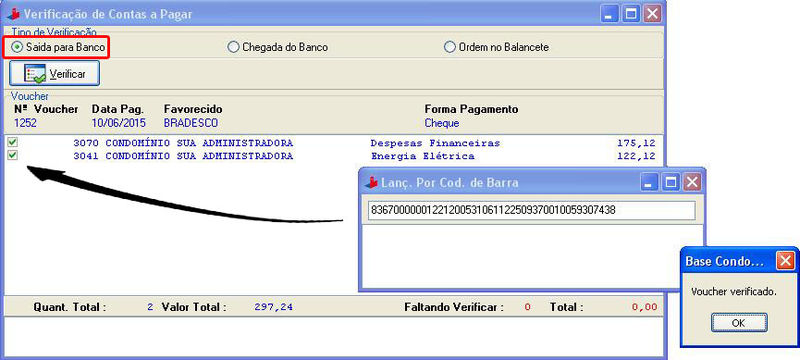Minimize the Lanç. Por Cod. de Barra window
Screen dimensions: 800x360
(649, 182)
